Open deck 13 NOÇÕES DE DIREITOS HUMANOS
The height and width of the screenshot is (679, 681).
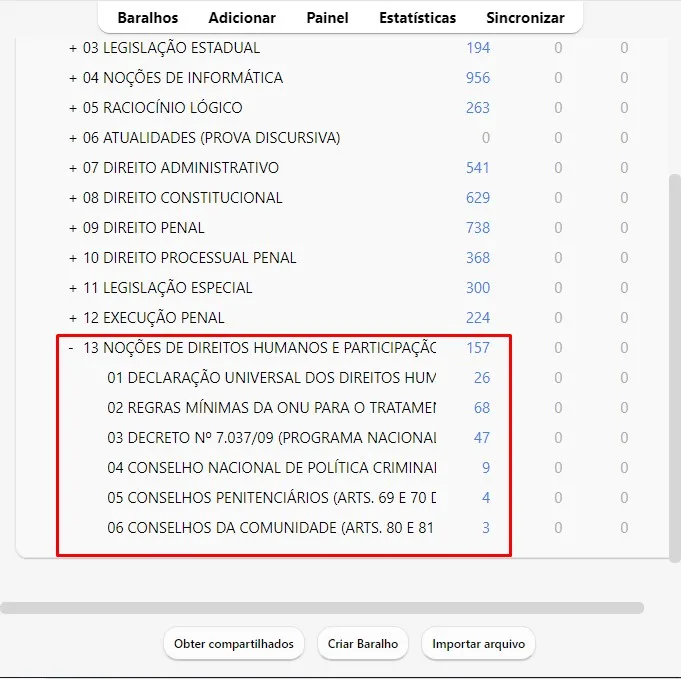[x=259, y=348]
